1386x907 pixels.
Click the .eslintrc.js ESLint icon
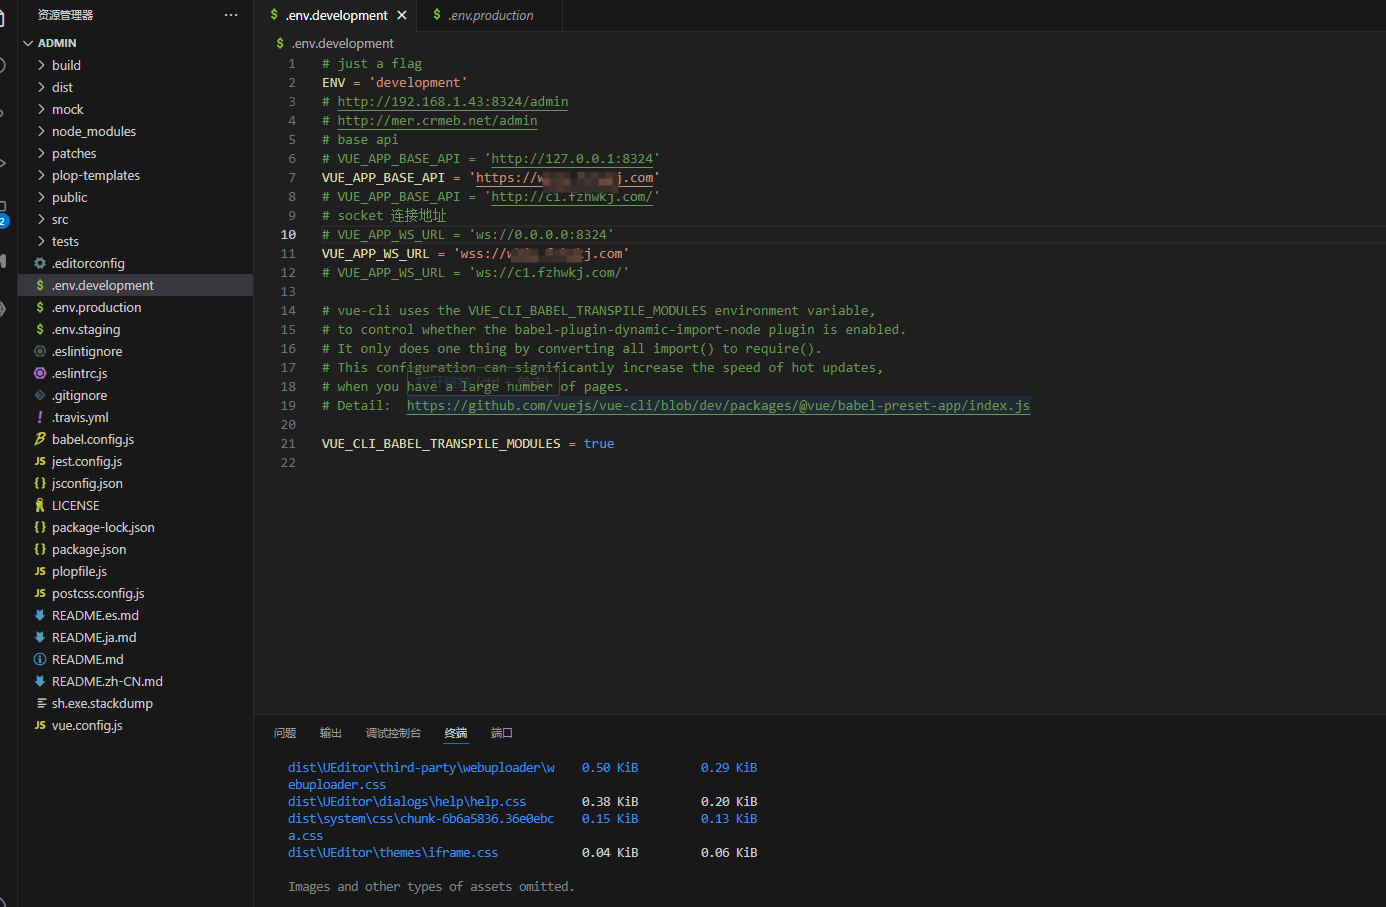pos(40,373)
